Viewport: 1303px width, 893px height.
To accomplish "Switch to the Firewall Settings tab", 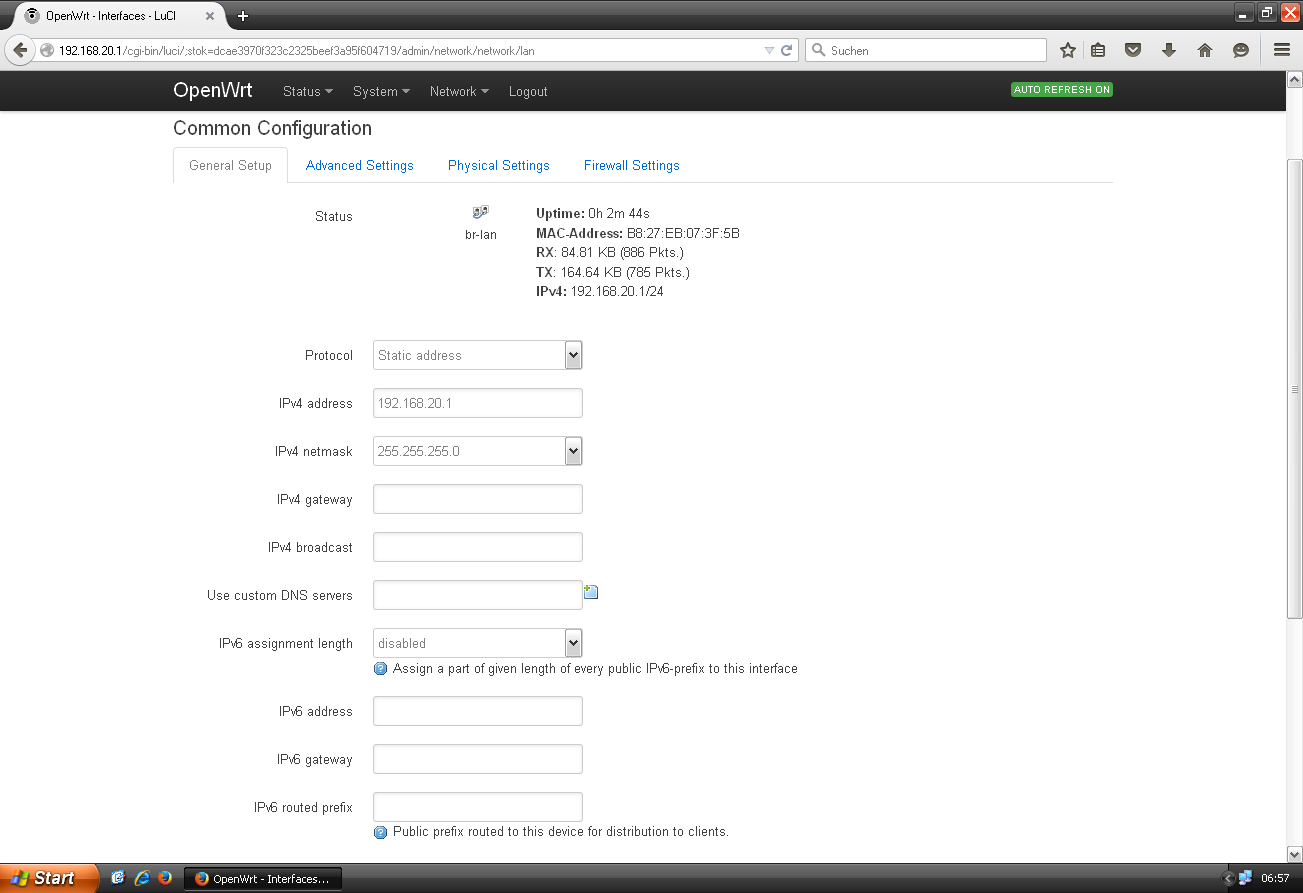I will click(x=631, y=166).
